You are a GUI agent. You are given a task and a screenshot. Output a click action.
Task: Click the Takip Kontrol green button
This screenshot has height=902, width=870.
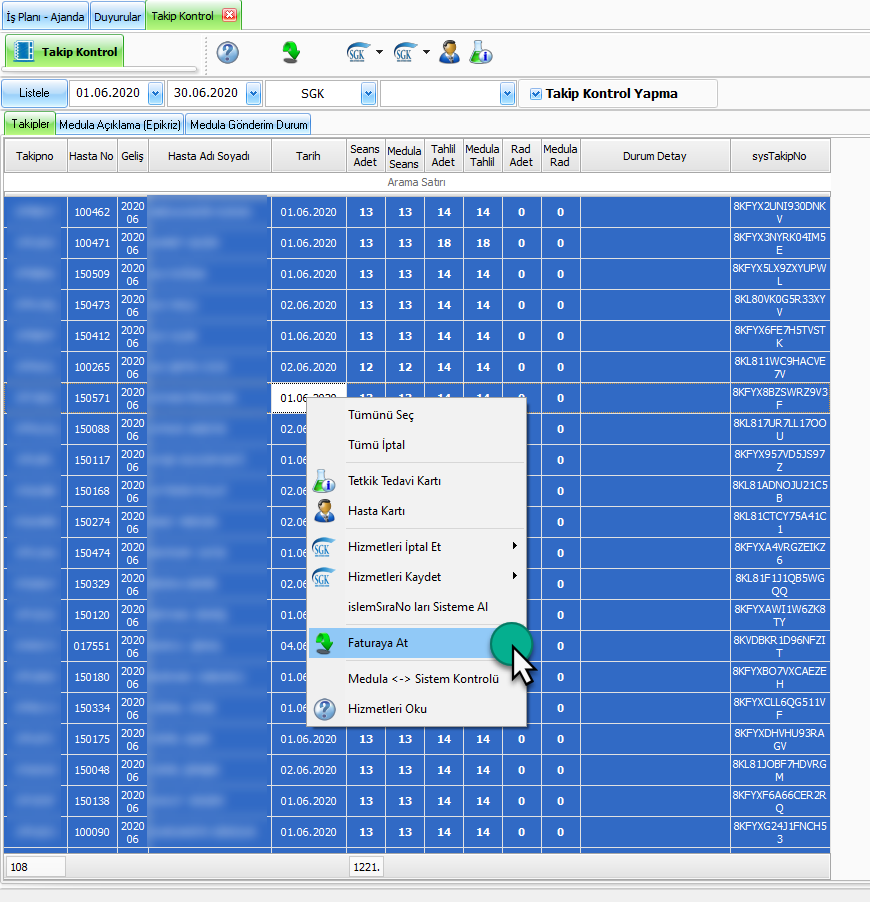(64, 51)
